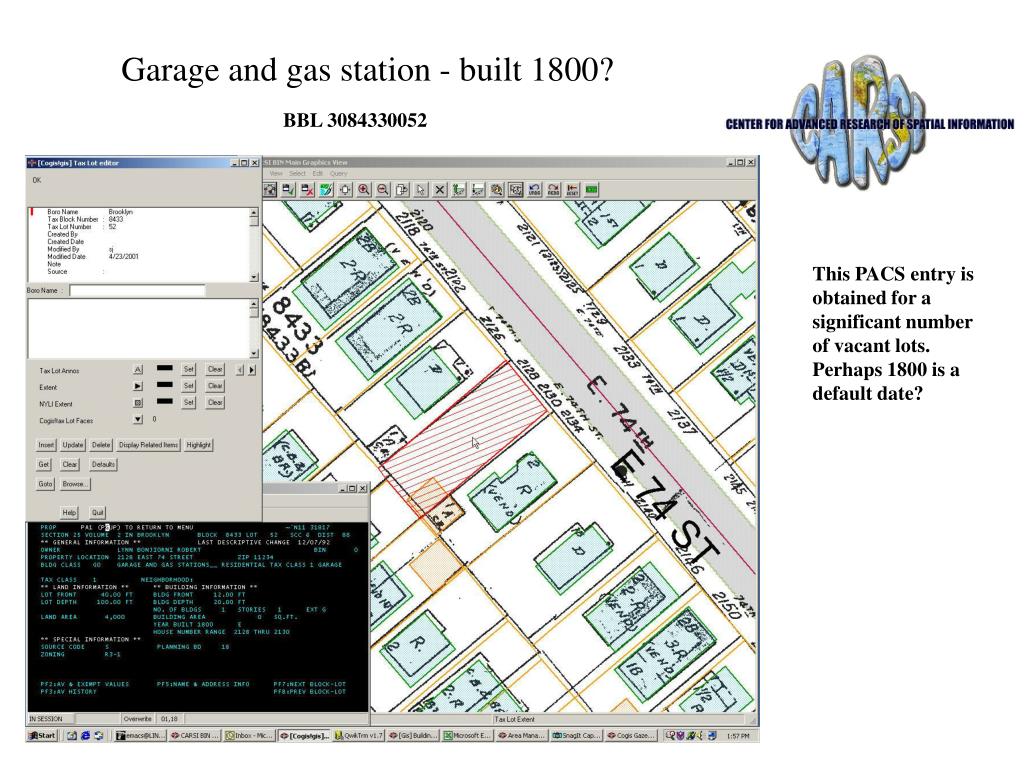1024x768 pixels.
Task: Click the Insert button
Action: [x=46, y=445]
